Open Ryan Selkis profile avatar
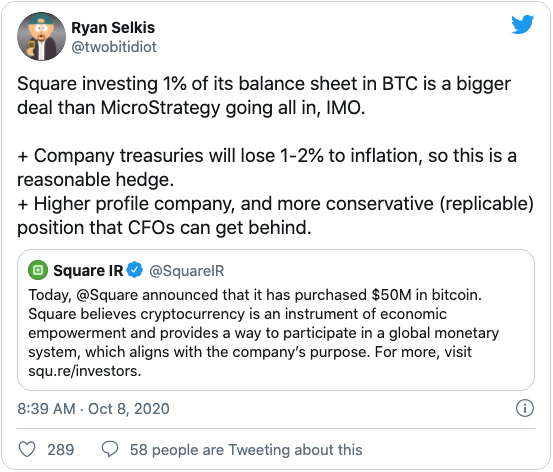This screenshot has height=472, width=553. click(x=41, y=36)
